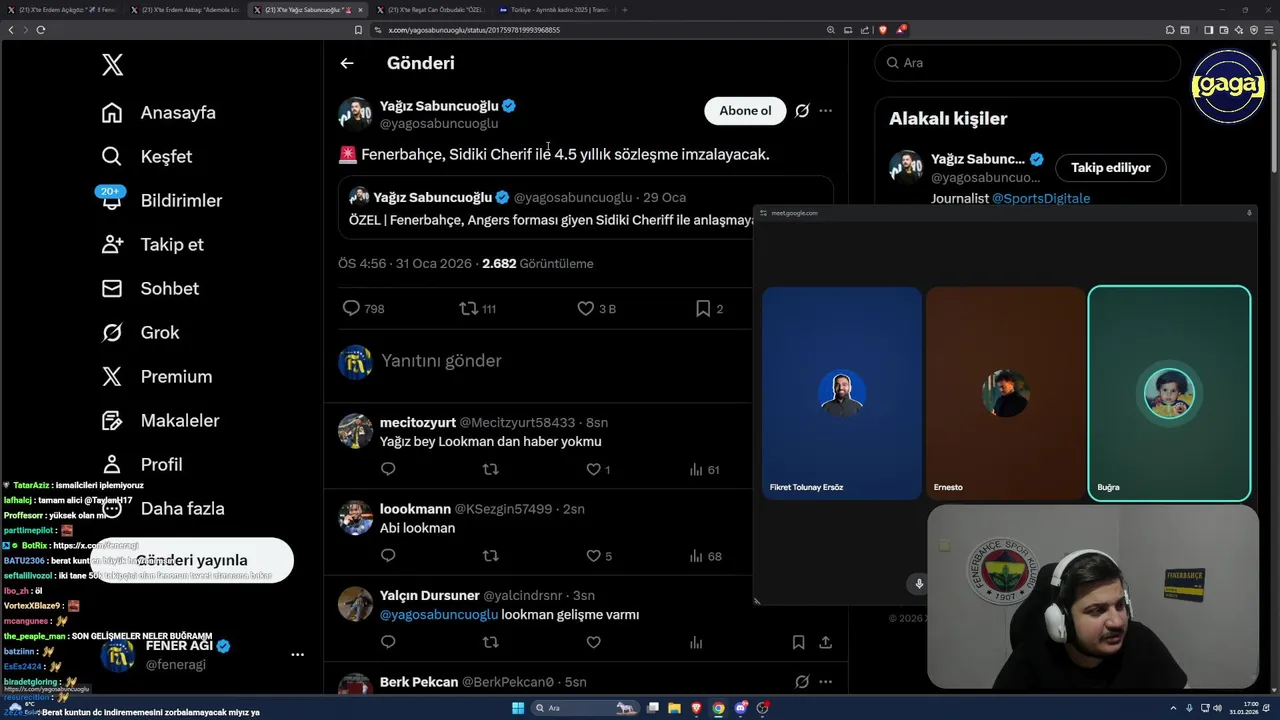Repost loookmann's reply

(x=490, y=556)
